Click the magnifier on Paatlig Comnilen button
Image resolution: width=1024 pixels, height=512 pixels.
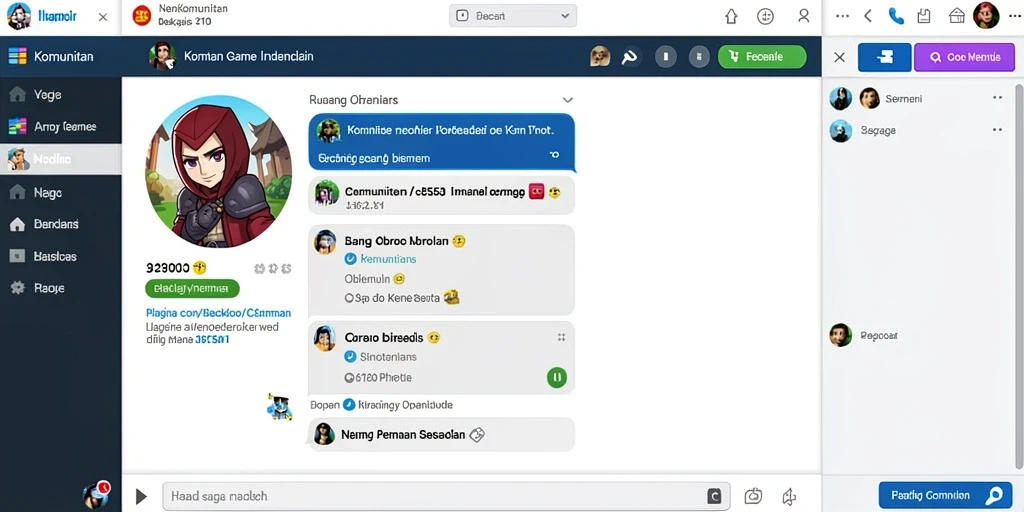(995, 495)
